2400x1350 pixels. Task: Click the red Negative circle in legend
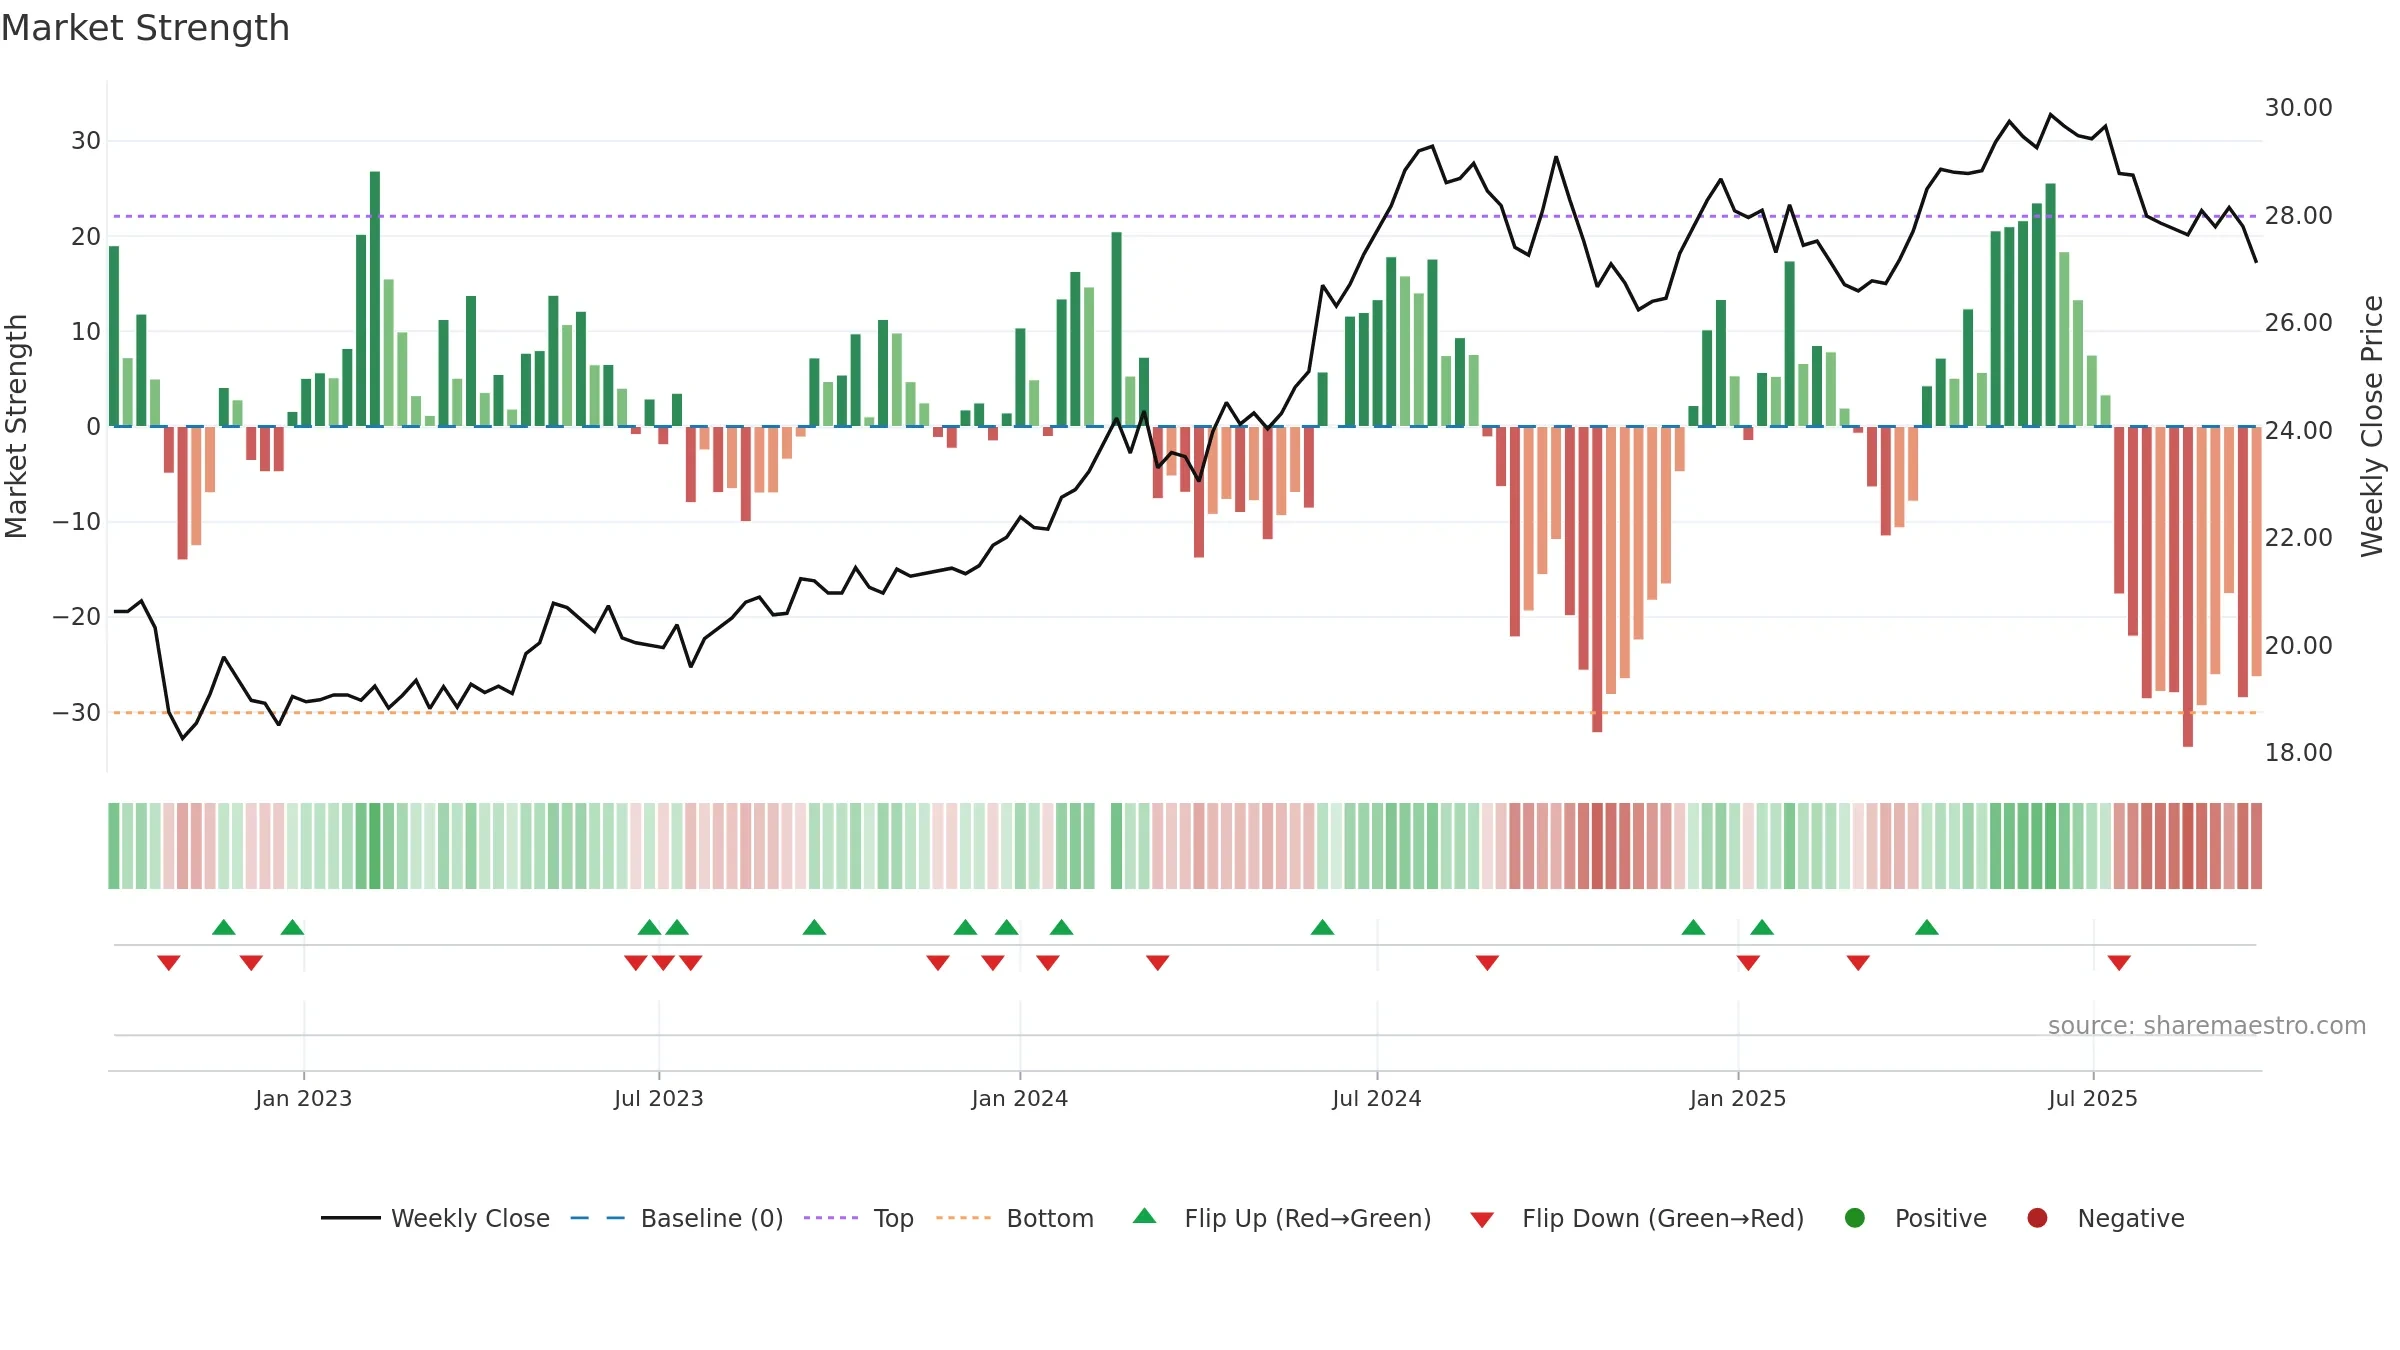pyautogui.click(x=2037, y=1218)
